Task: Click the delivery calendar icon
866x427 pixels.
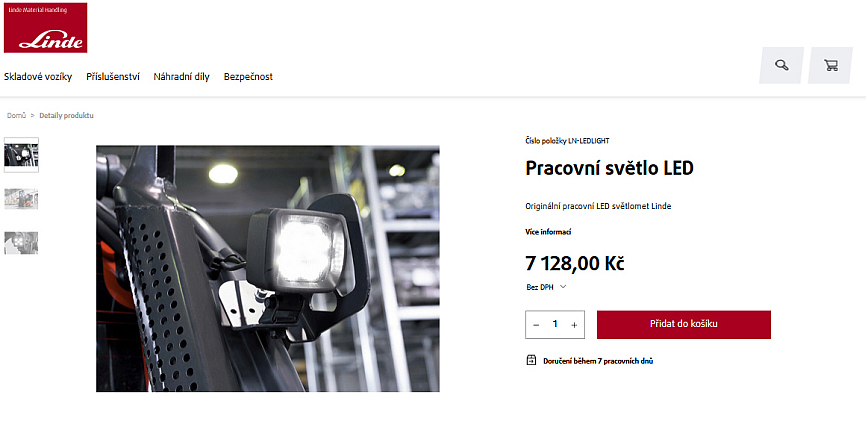Action: [x=531, y=361]
